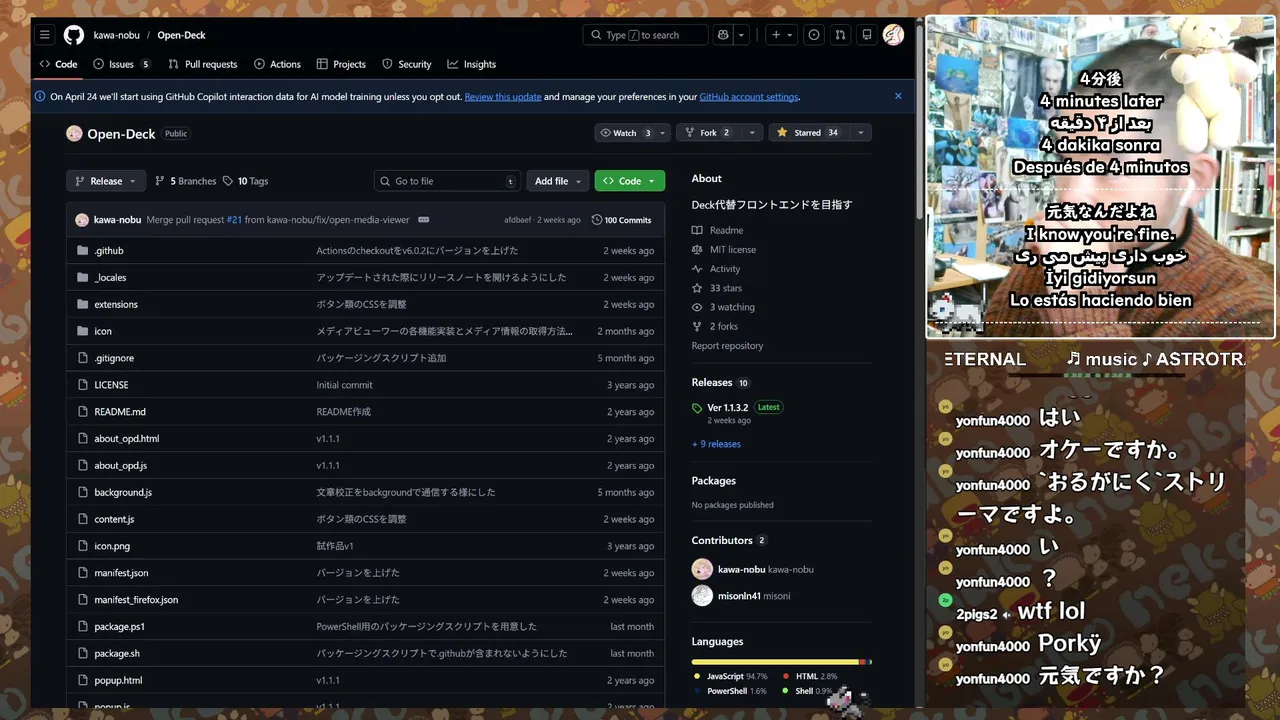Focus the Type / to search field
The height and width of the screenshot is (720, 1280).
click(x=645, y=35)
